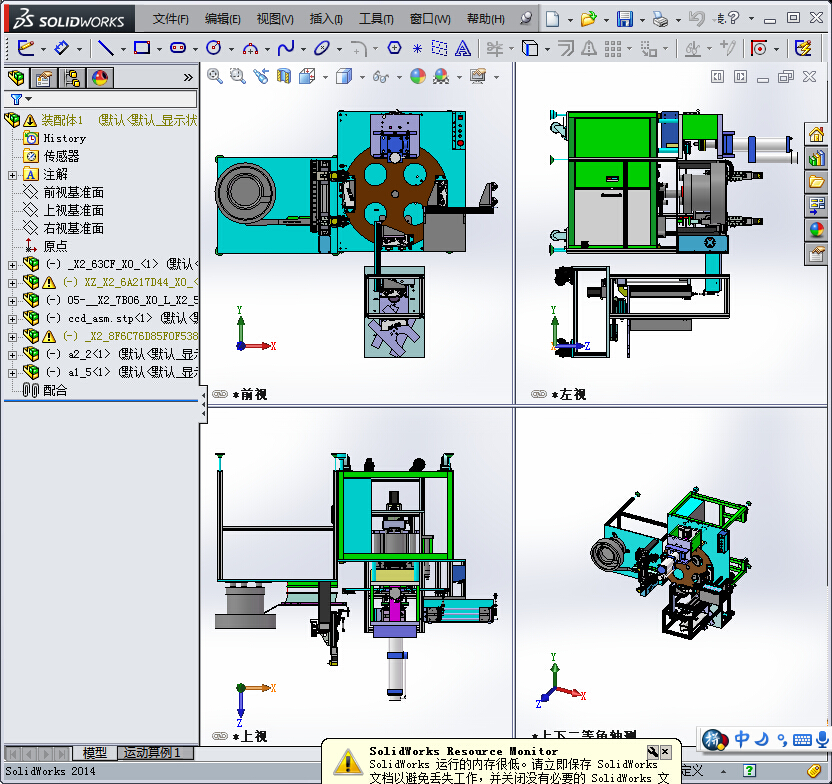Click the New document icon
Screen dimensions: 832x784
pos(552,19)
